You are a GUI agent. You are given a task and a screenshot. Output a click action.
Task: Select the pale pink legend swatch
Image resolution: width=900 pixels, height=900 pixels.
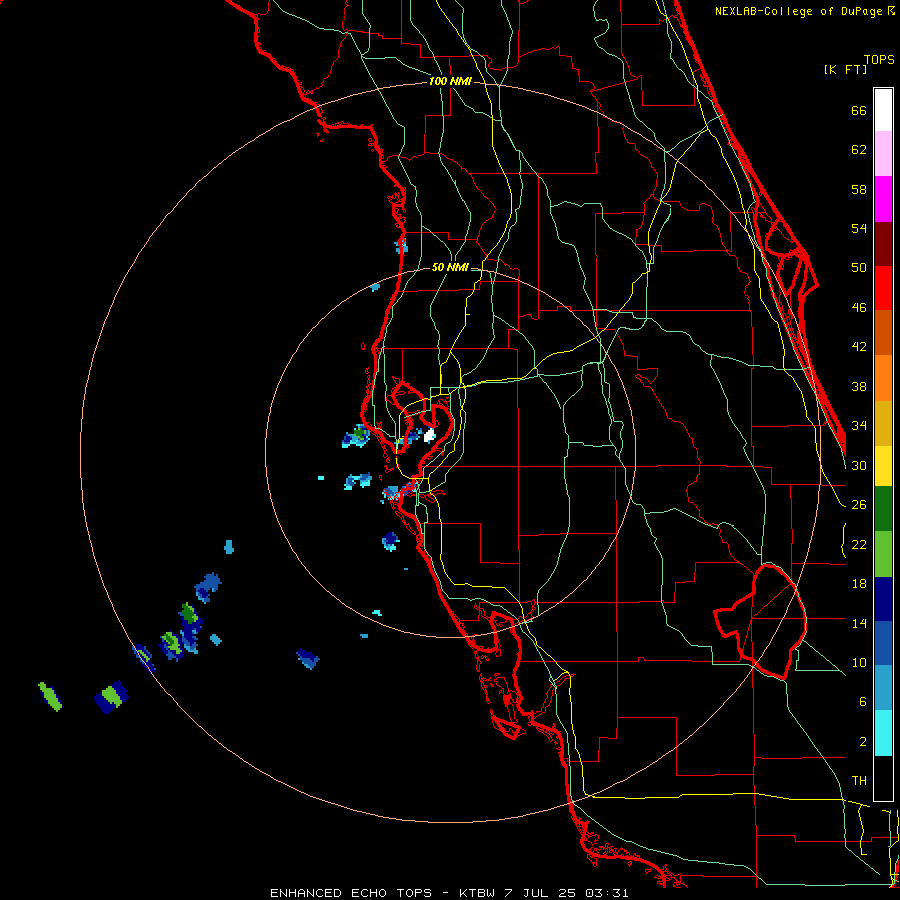883,153
